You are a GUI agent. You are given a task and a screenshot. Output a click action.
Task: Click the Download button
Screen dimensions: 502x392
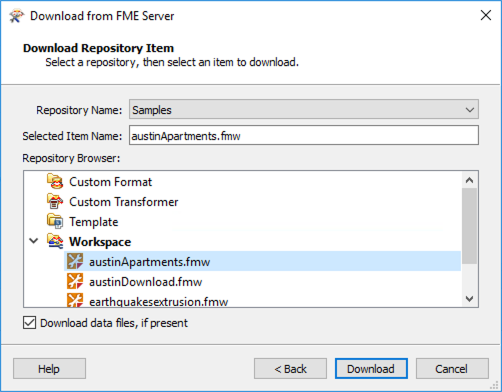point(371,369)
